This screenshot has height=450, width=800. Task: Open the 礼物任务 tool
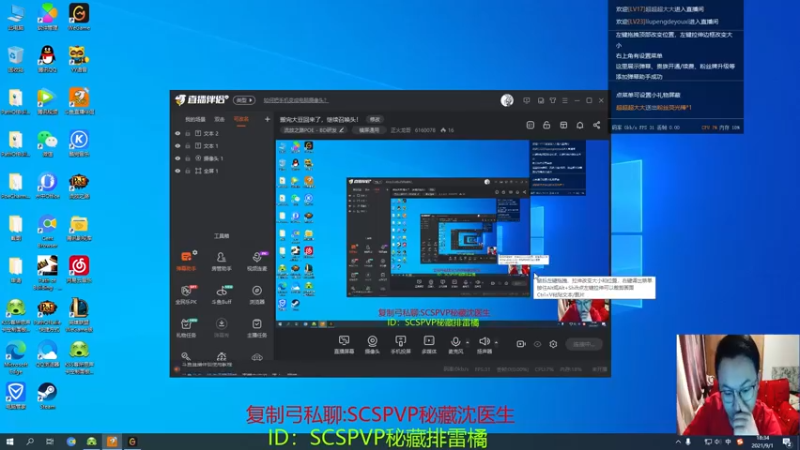pos(186,328)
